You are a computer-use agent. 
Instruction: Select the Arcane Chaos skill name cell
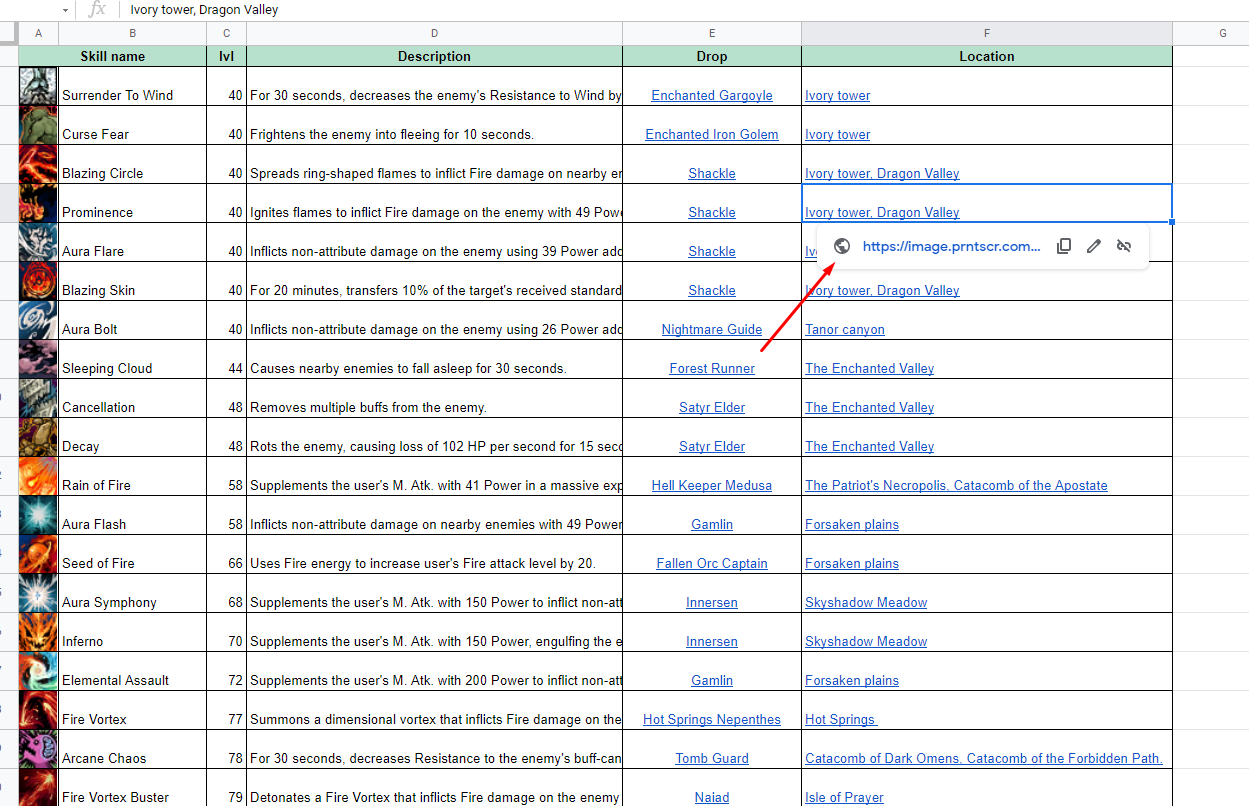pyautogui.click(x=133, y=749)
